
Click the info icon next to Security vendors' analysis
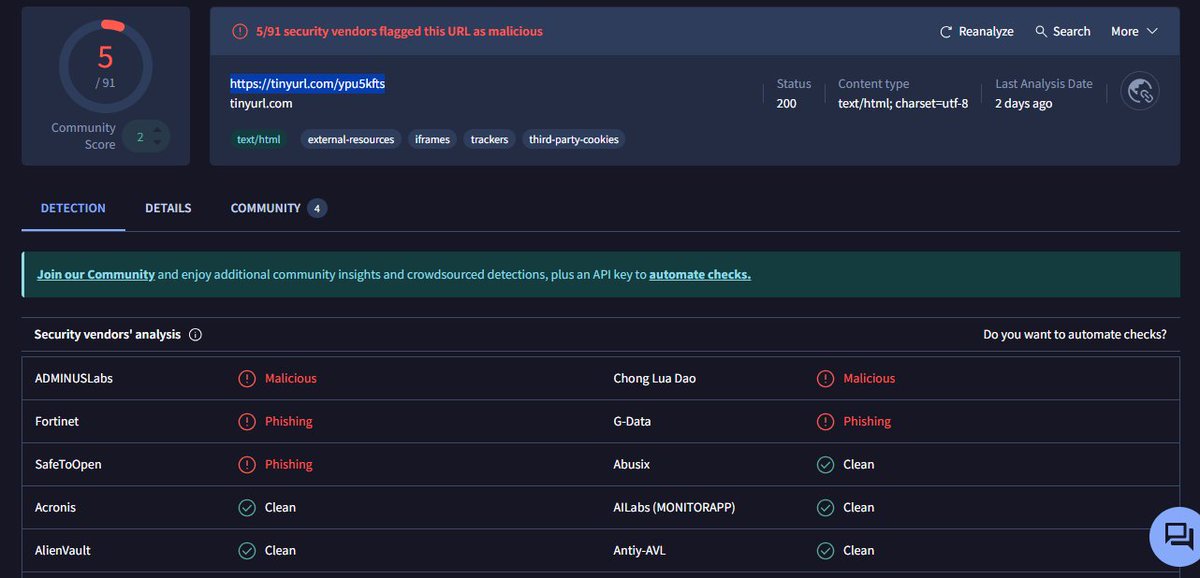point(195,335)
